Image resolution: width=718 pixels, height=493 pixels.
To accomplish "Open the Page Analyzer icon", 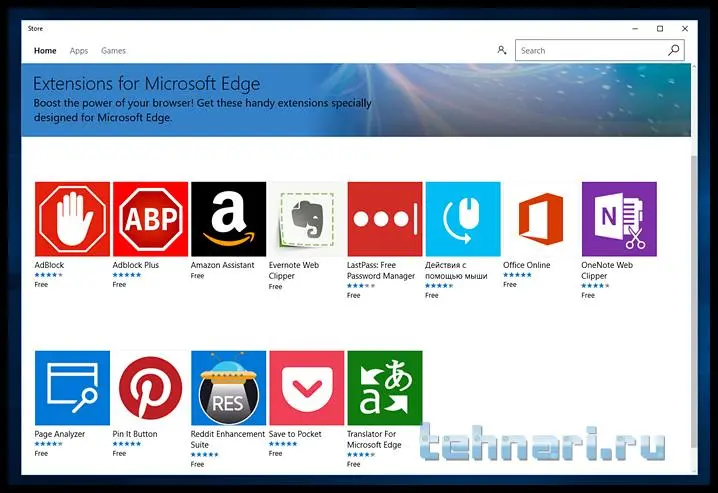I will (72, 388).
